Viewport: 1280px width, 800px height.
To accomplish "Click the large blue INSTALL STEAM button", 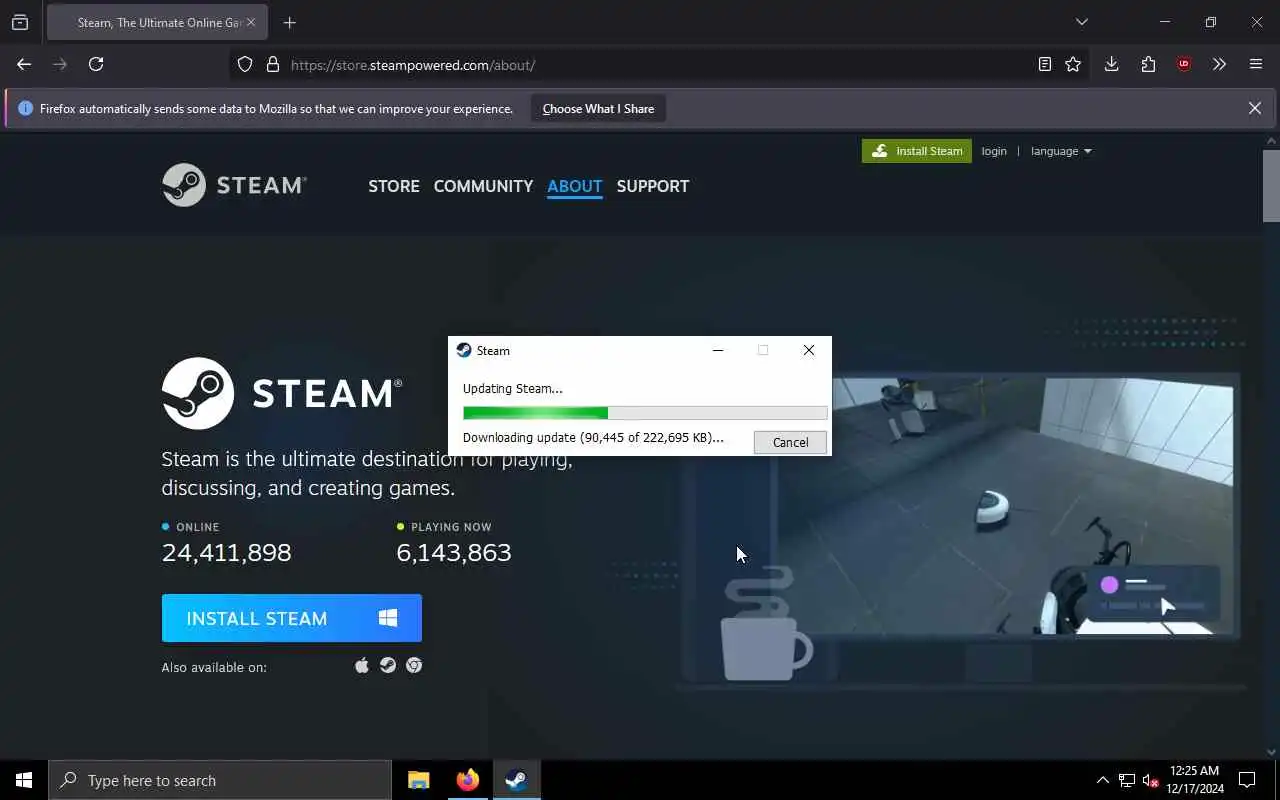I will click(292, 618).
